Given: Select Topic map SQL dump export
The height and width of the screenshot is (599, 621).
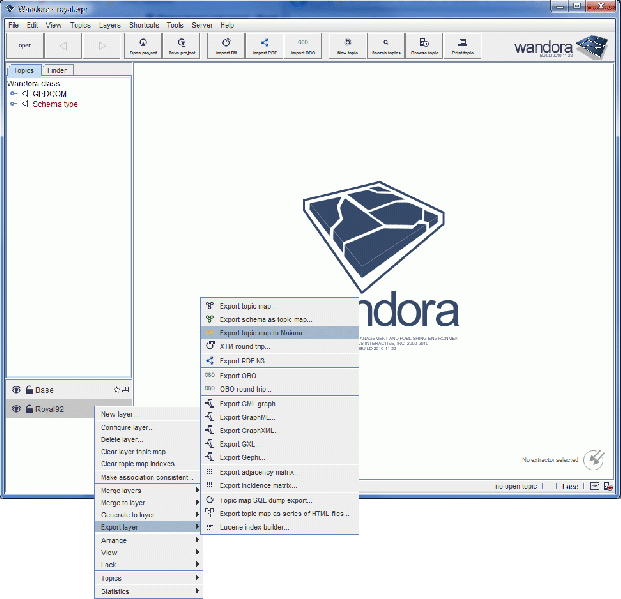Looking at the screenshot, I should (x=265, y=499).
